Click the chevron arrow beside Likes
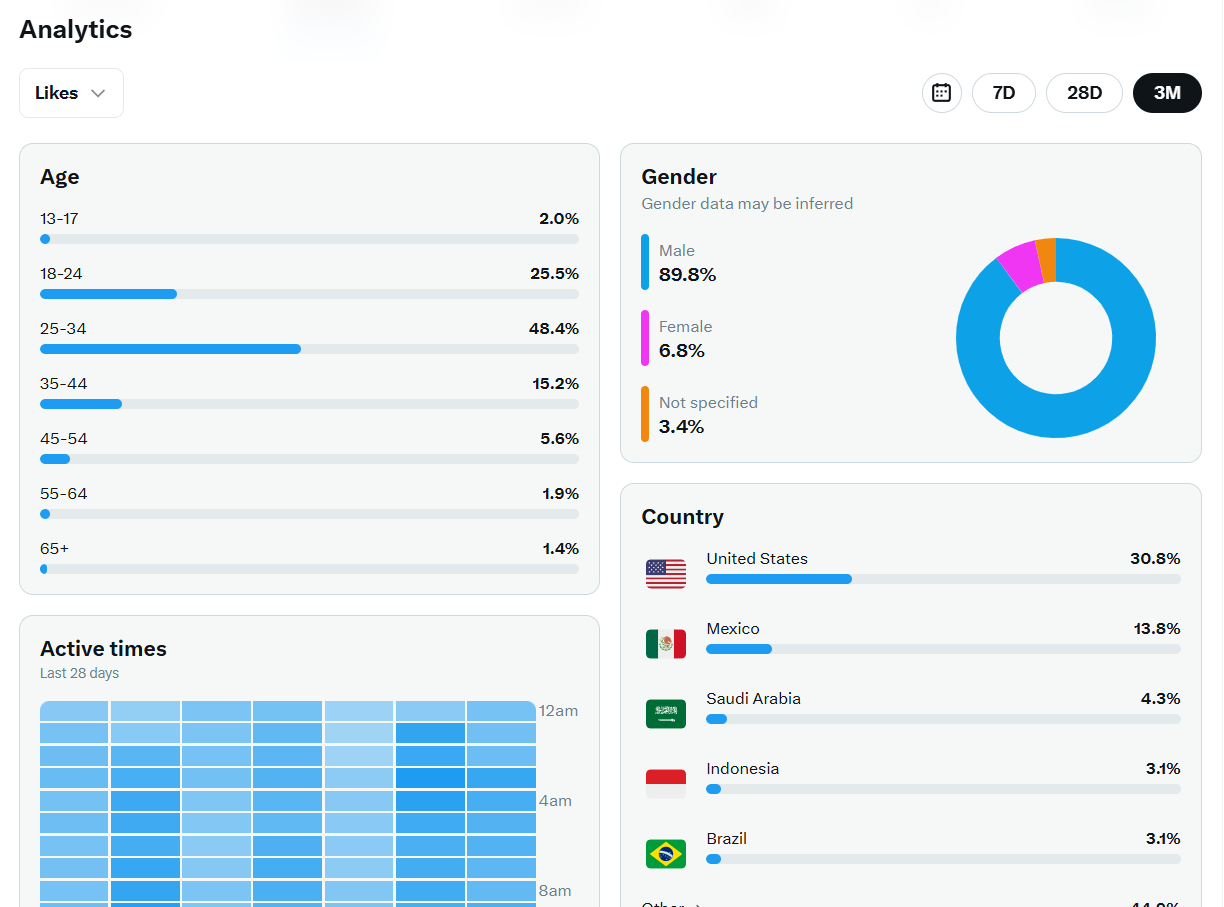Screen dimensions: 1224x907 (x=98, y=93)
